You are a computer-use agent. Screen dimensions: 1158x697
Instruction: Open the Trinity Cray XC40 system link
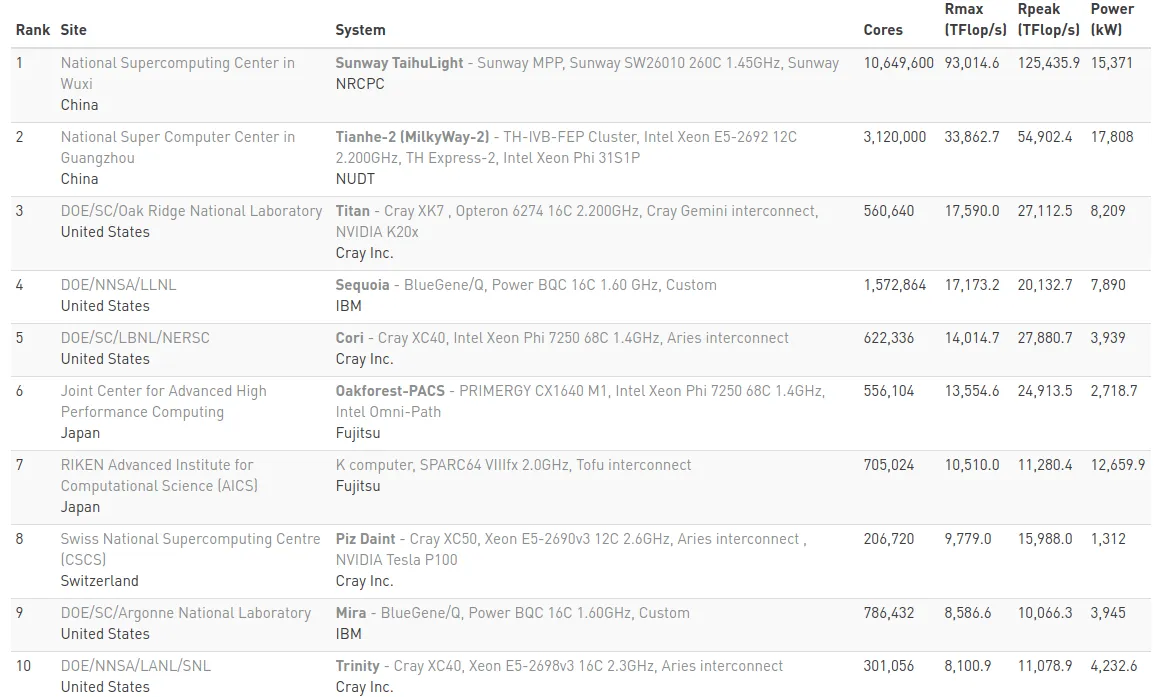pyautogui.click(x=358, y=666)
